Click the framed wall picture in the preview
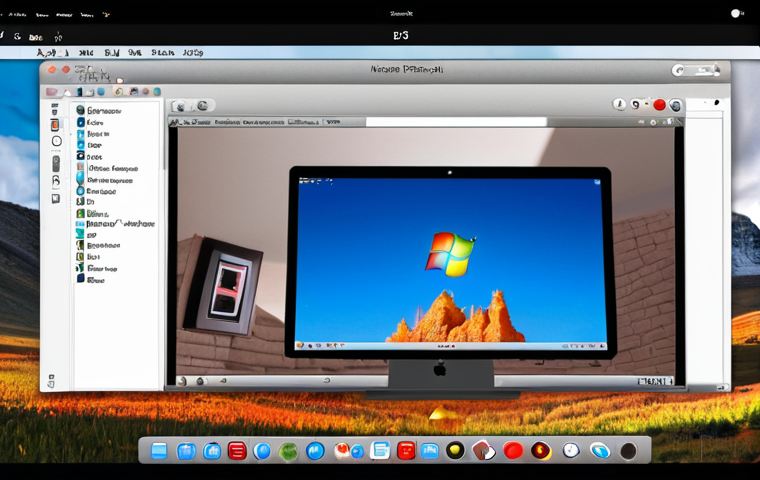The width and height of the screenshot is (760, 480). 224,287
